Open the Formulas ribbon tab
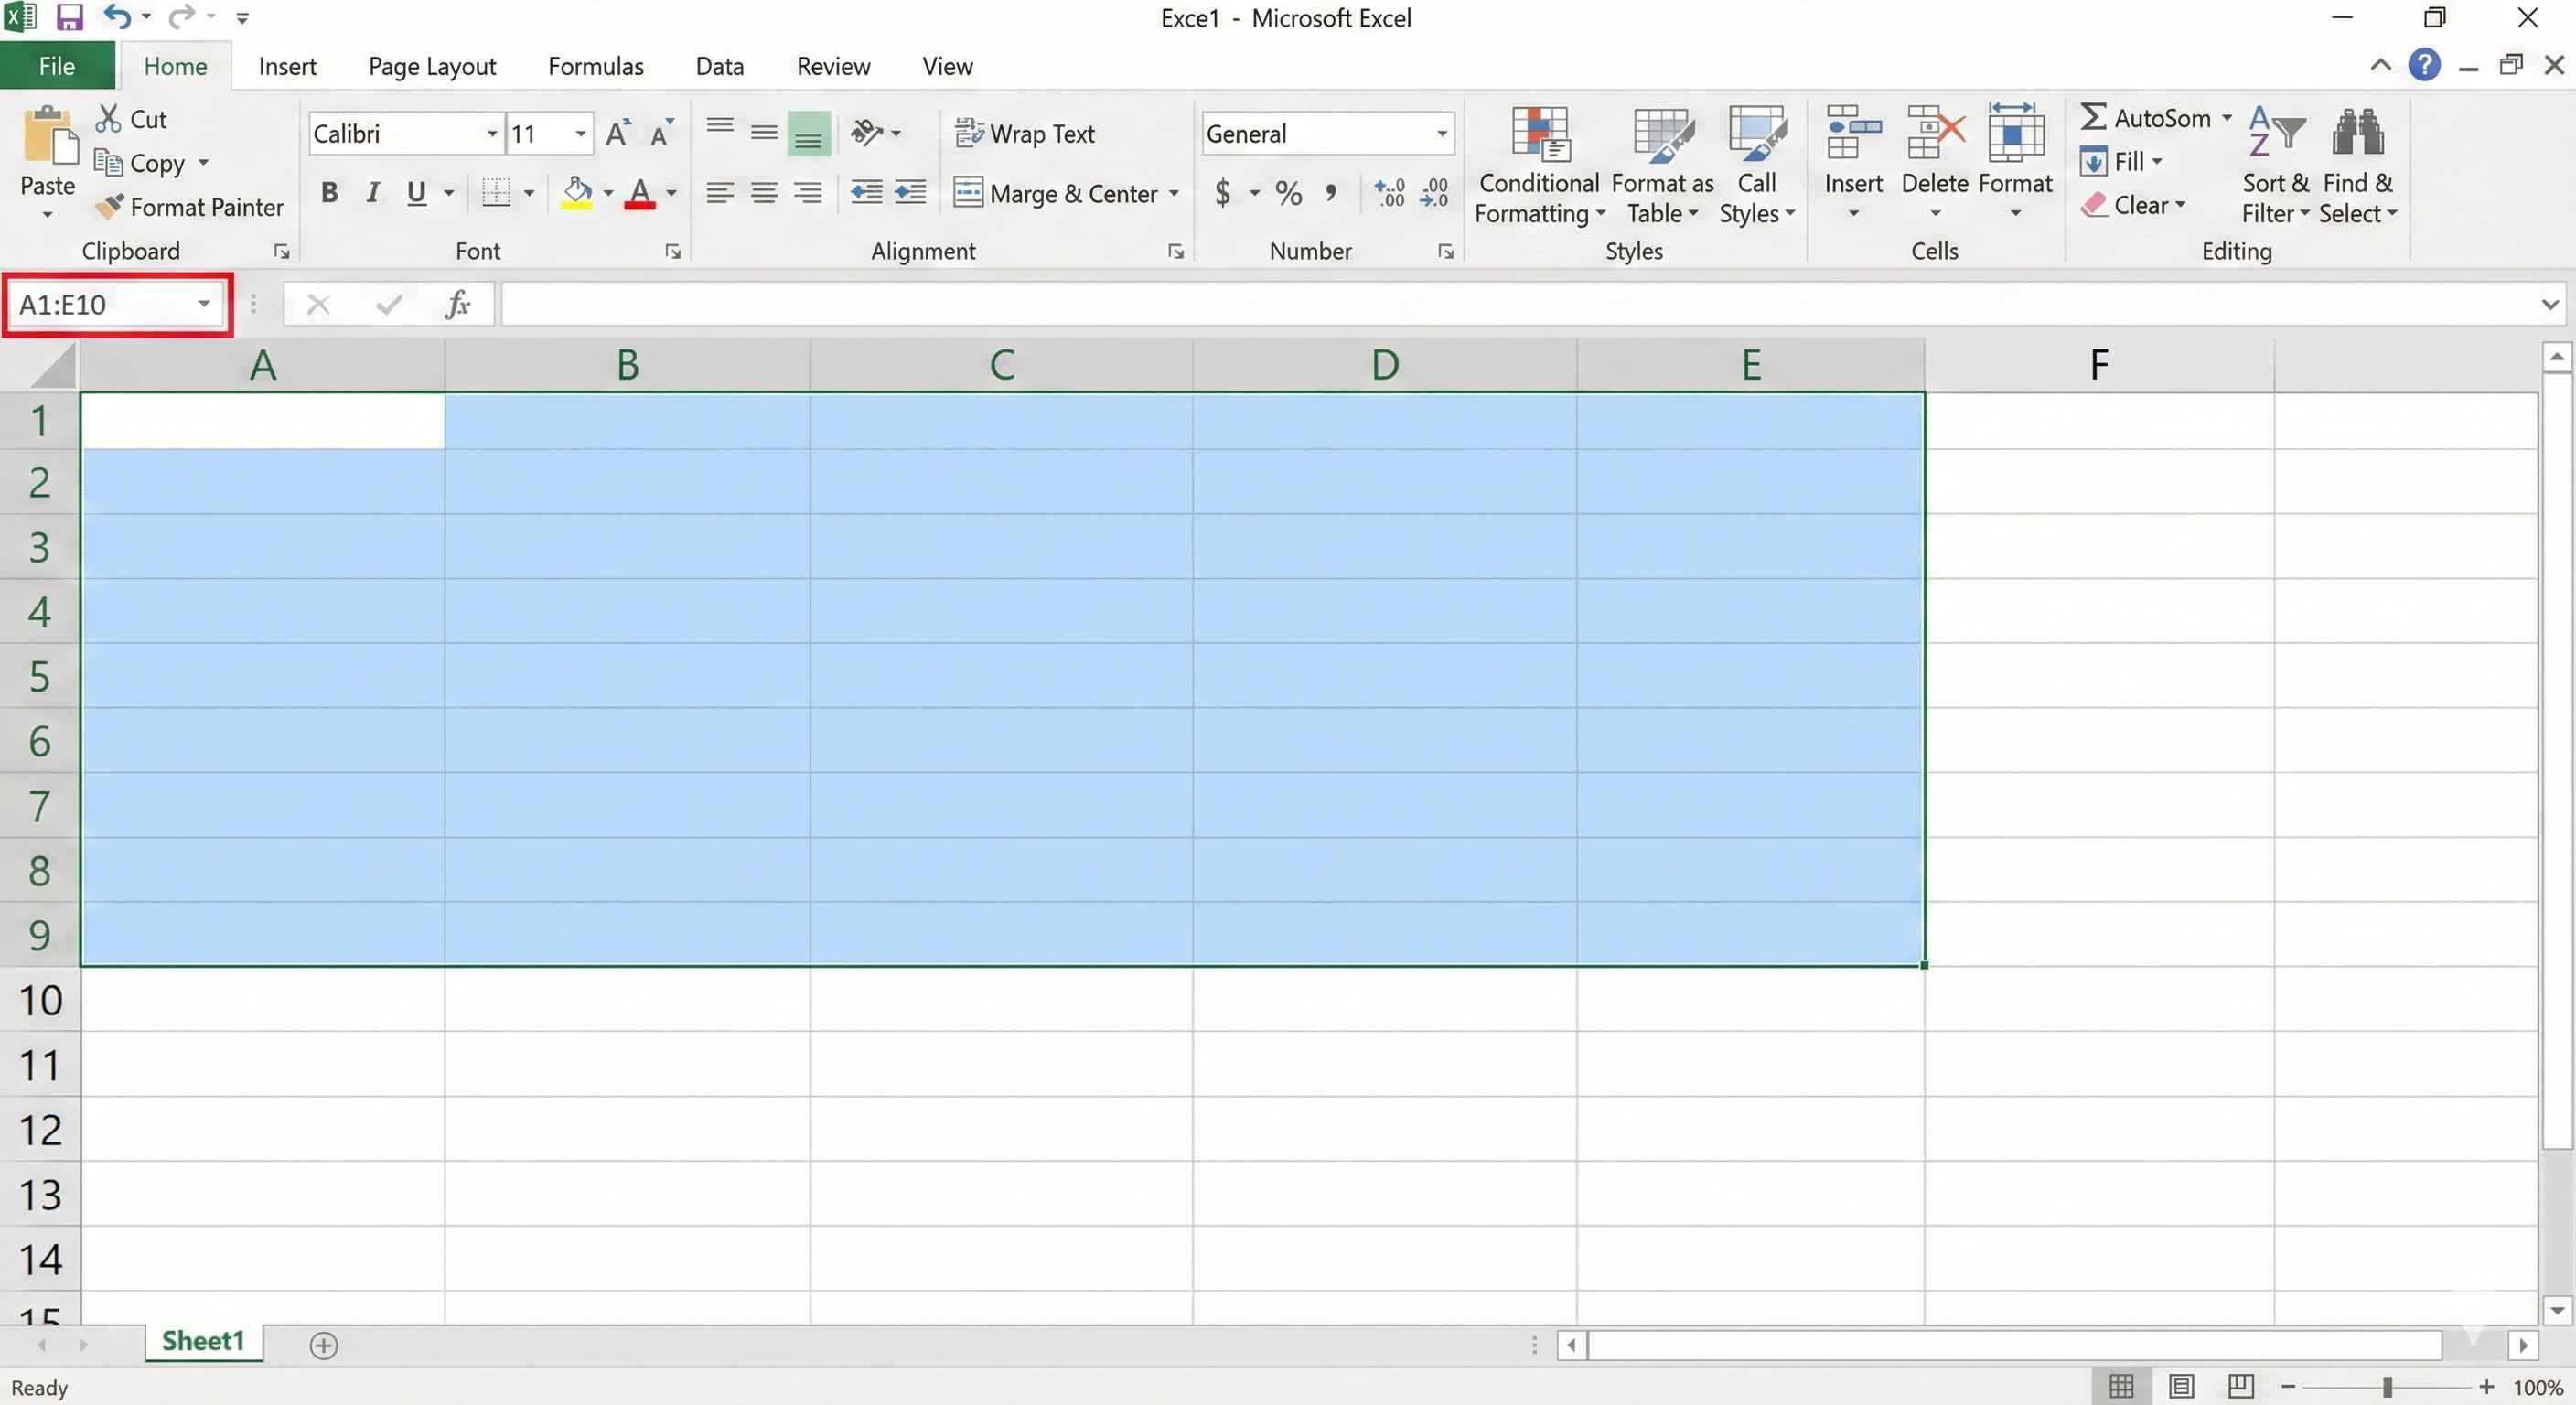 [595, 66]
